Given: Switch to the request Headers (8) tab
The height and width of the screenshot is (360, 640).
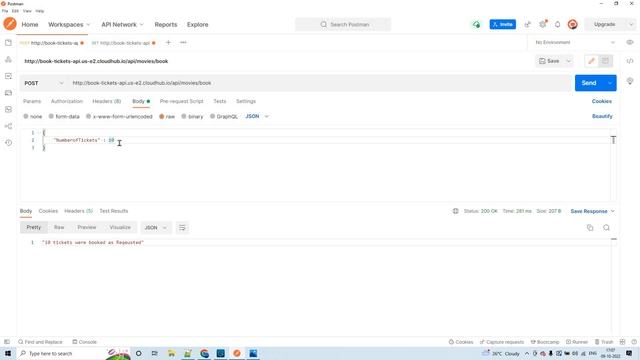Looking at the screenshot, I should tap(107, 101).
